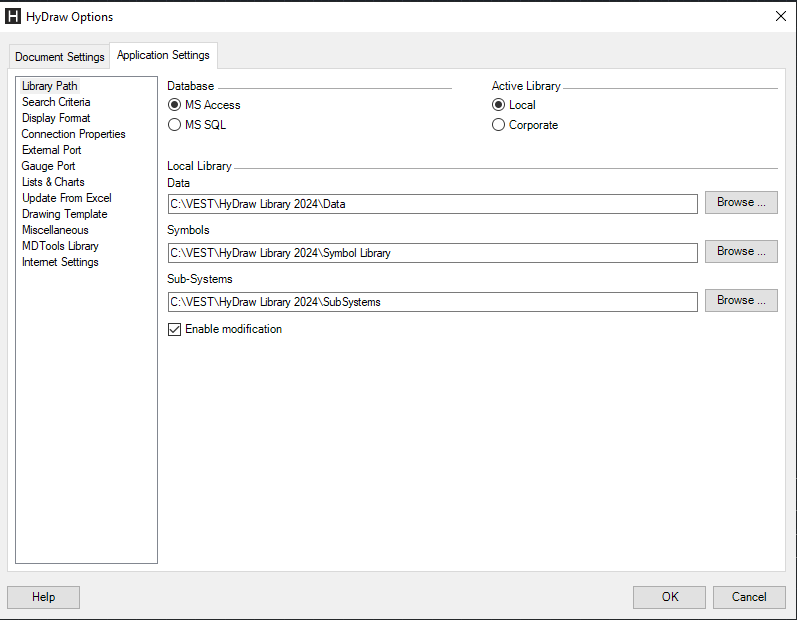The height and width of the screenshot is (620, 797).
Task: Open the Connection Properties settings
Action: pos(73,134)
